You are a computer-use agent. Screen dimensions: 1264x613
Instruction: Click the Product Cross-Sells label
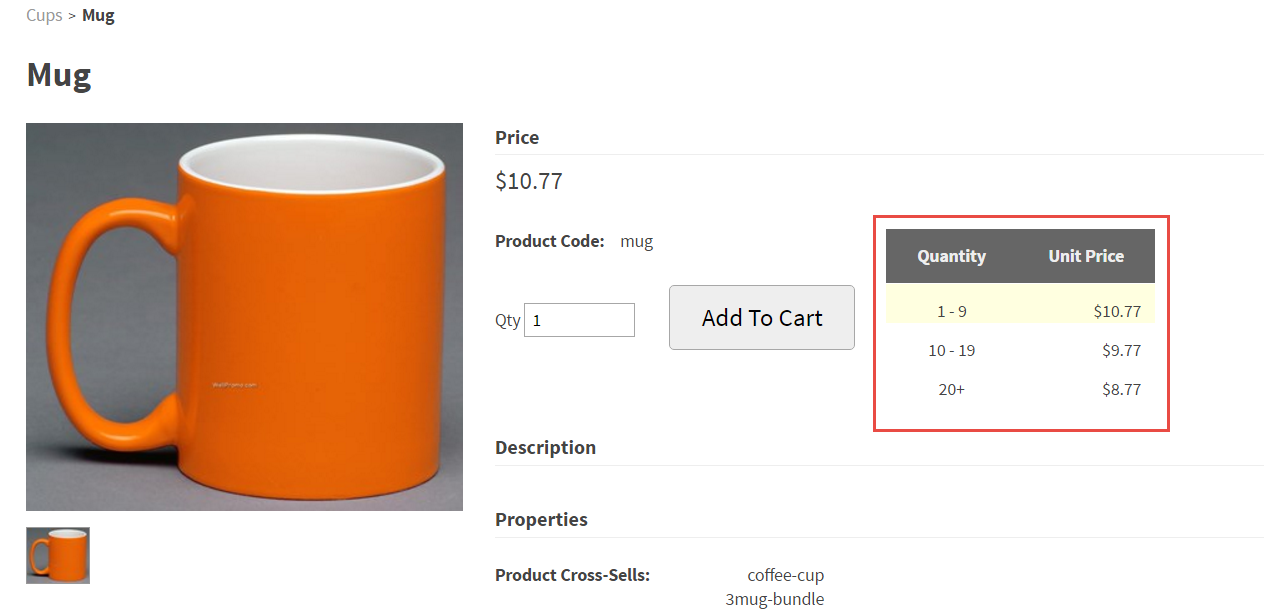tap(572, 575)
